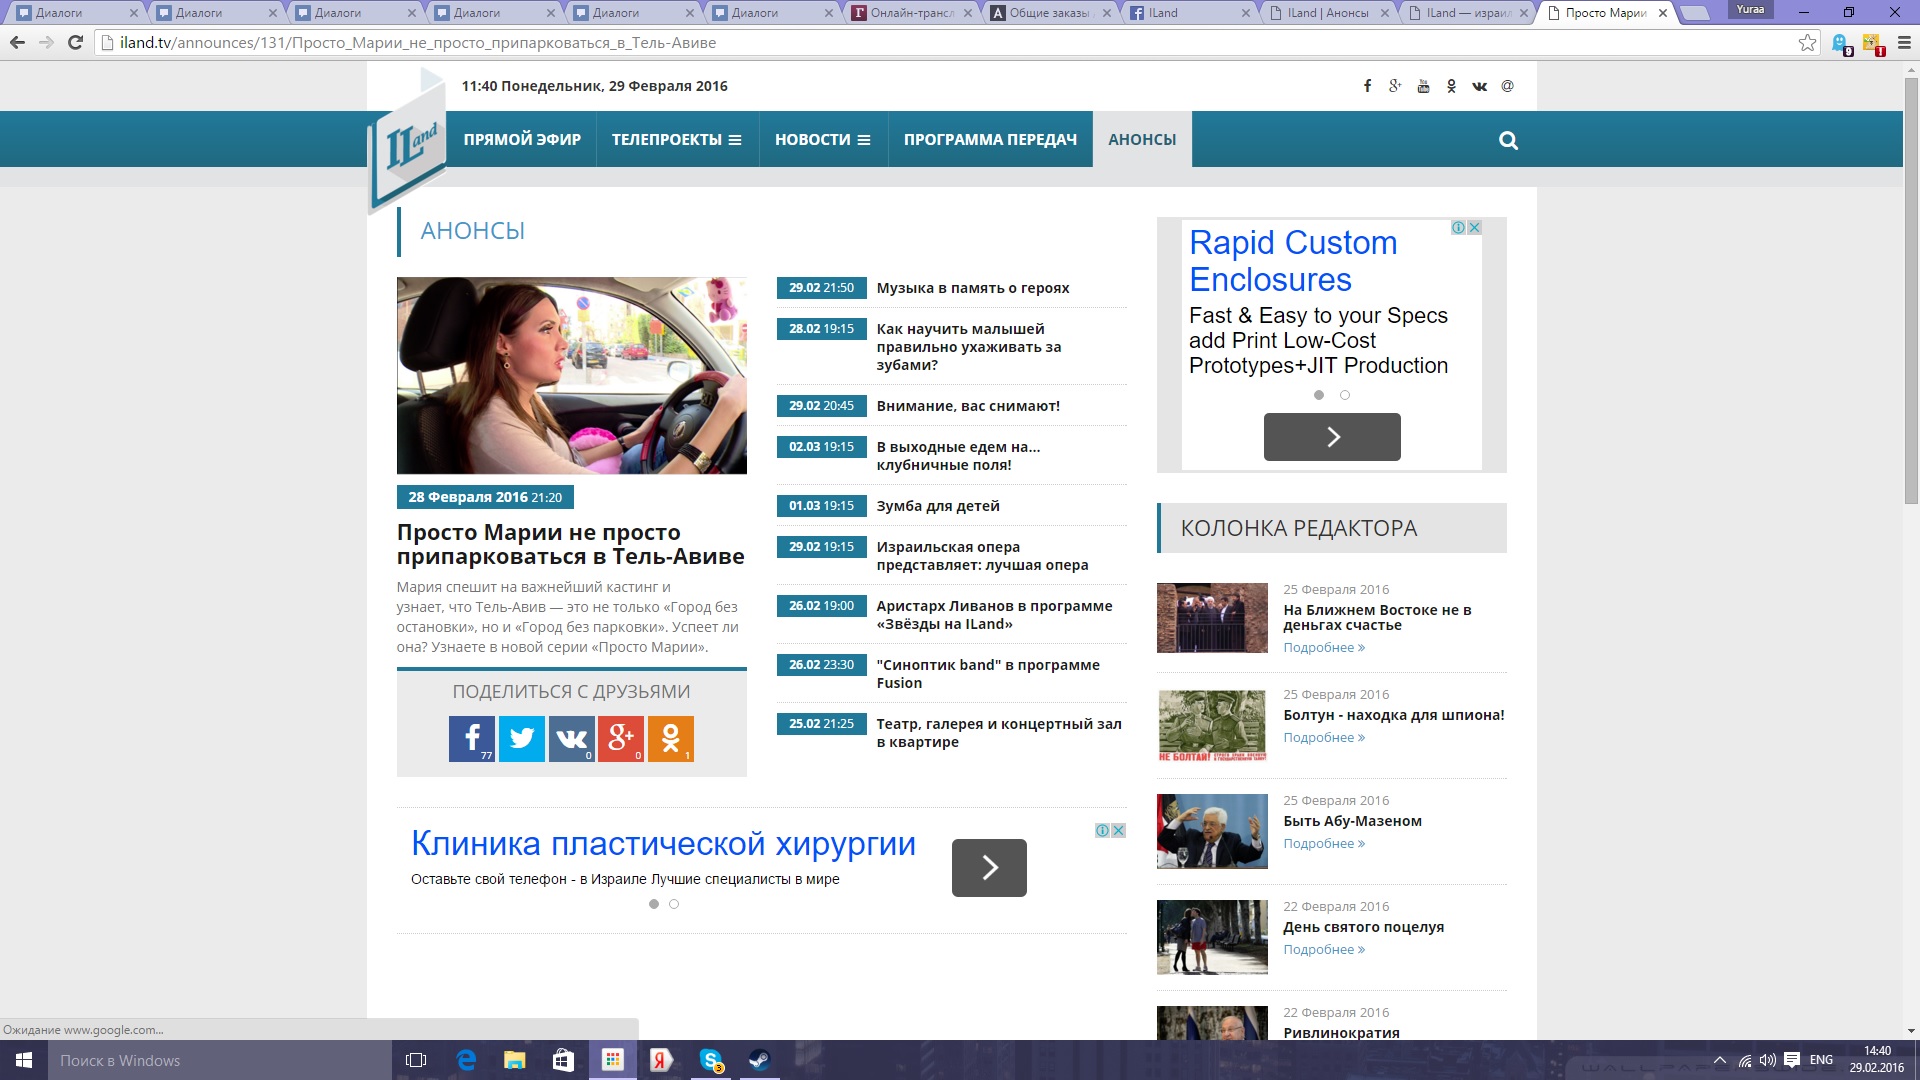The height and width of the screenshot is (1080, 1920).
Task: Launch Microsoft Edge from the taskbar
Action: [466, 1060]
